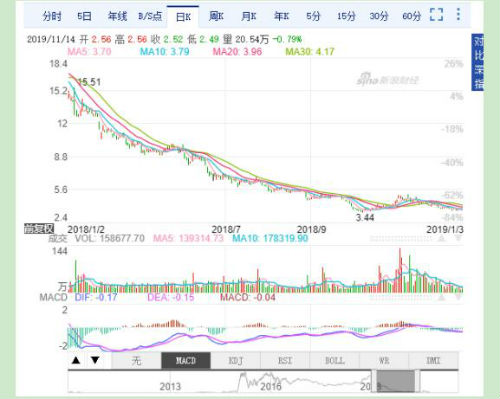Click the black up arrow indicator button

[76, 360]
